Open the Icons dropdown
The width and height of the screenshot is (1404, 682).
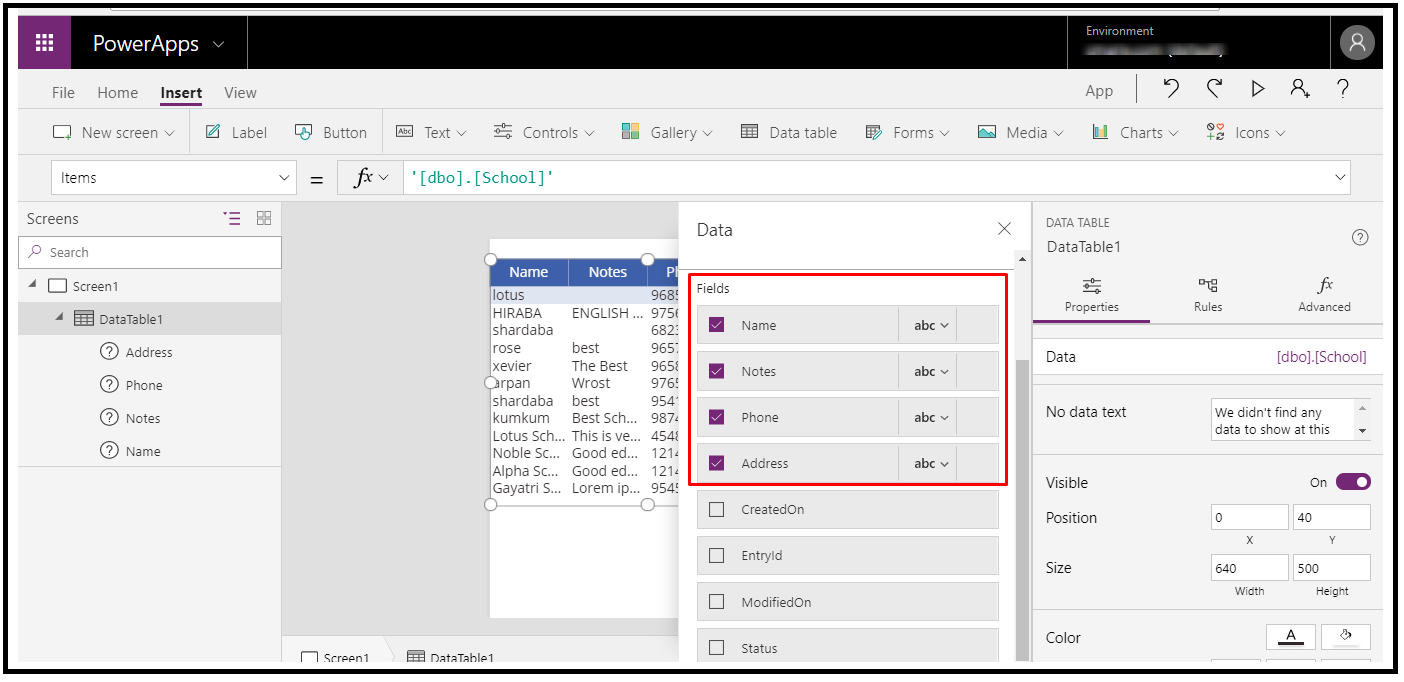(x=1246, y=132)
